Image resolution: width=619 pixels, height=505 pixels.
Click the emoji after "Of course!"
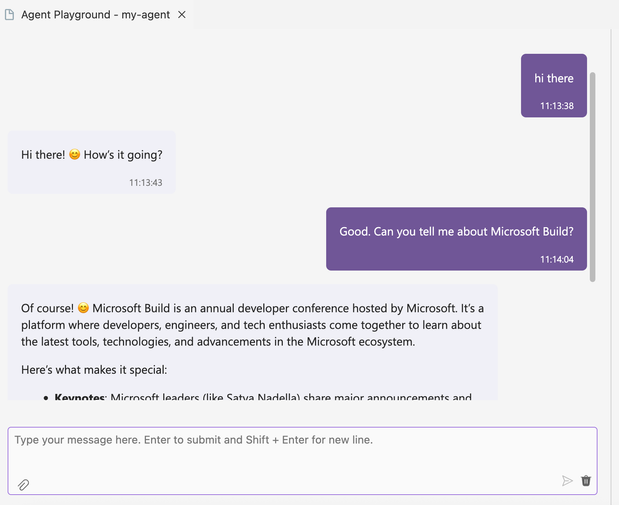(84, 308)
